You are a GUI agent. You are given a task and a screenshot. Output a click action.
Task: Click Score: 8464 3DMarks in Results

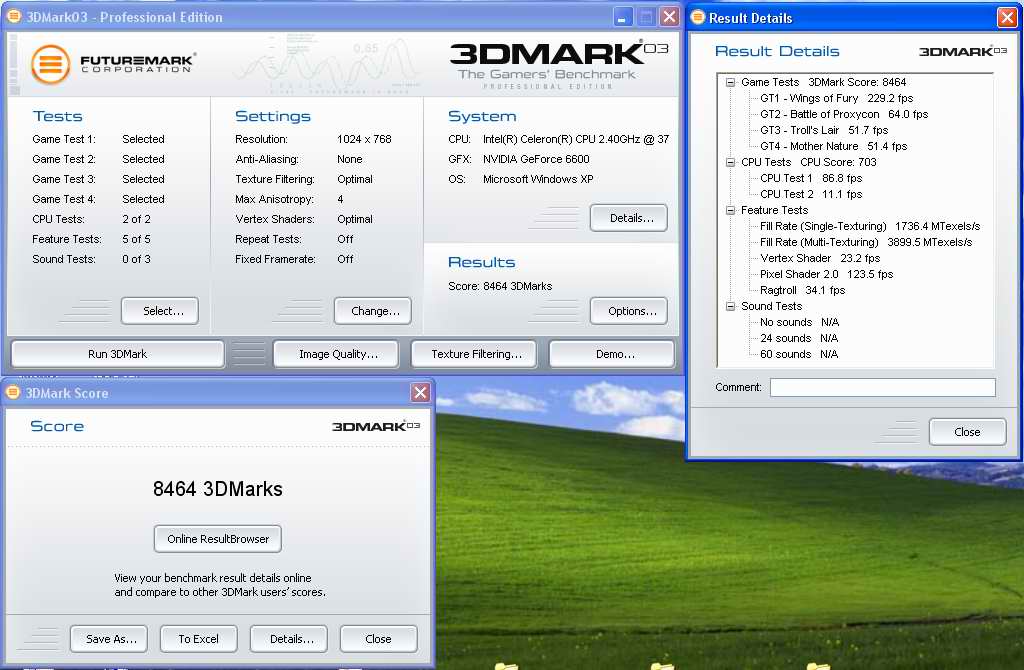500,286
